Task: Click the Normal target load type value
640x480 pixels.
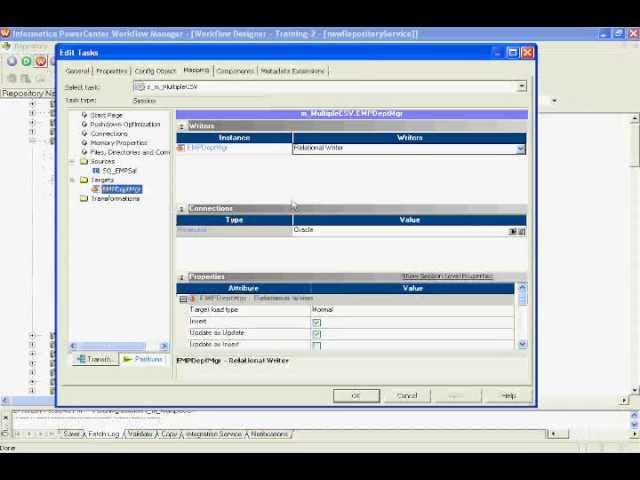Action: 323,310
